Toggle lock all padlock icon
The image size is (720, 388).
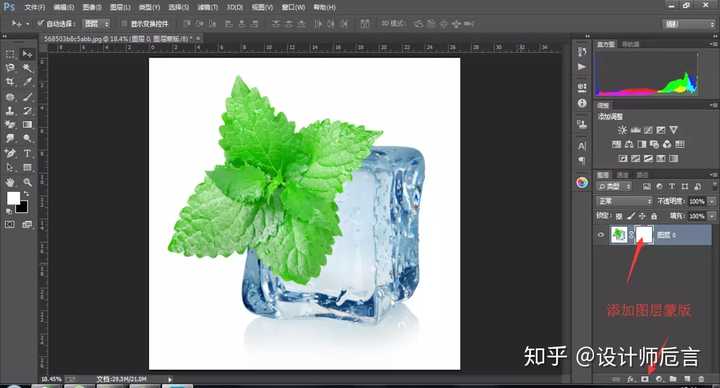(653, 216)
